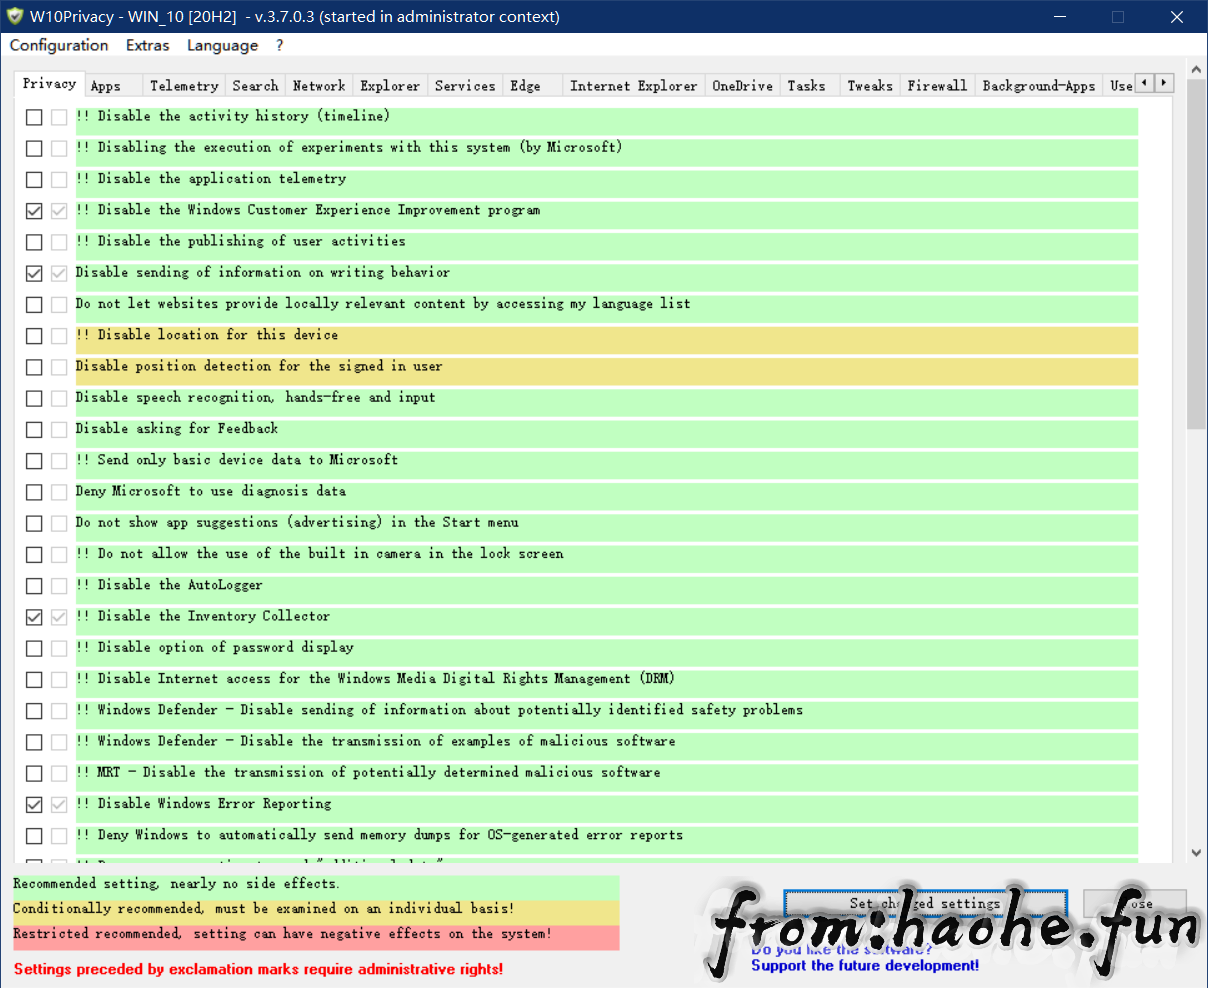The image size is (1208, 988).
Task: Uncheck first checkbox for Disable Windows Error Reporting
Action: click(34, 804)
